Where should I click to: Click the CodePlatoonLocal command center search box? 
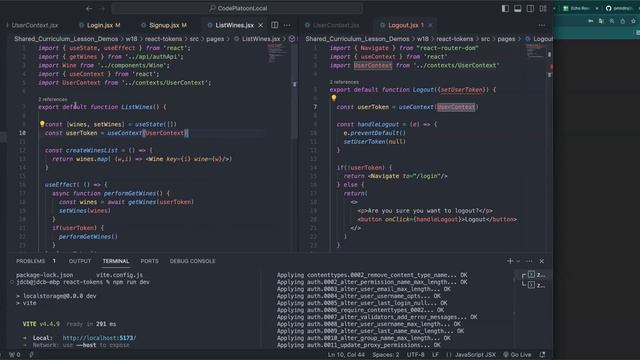click(237, 8)
